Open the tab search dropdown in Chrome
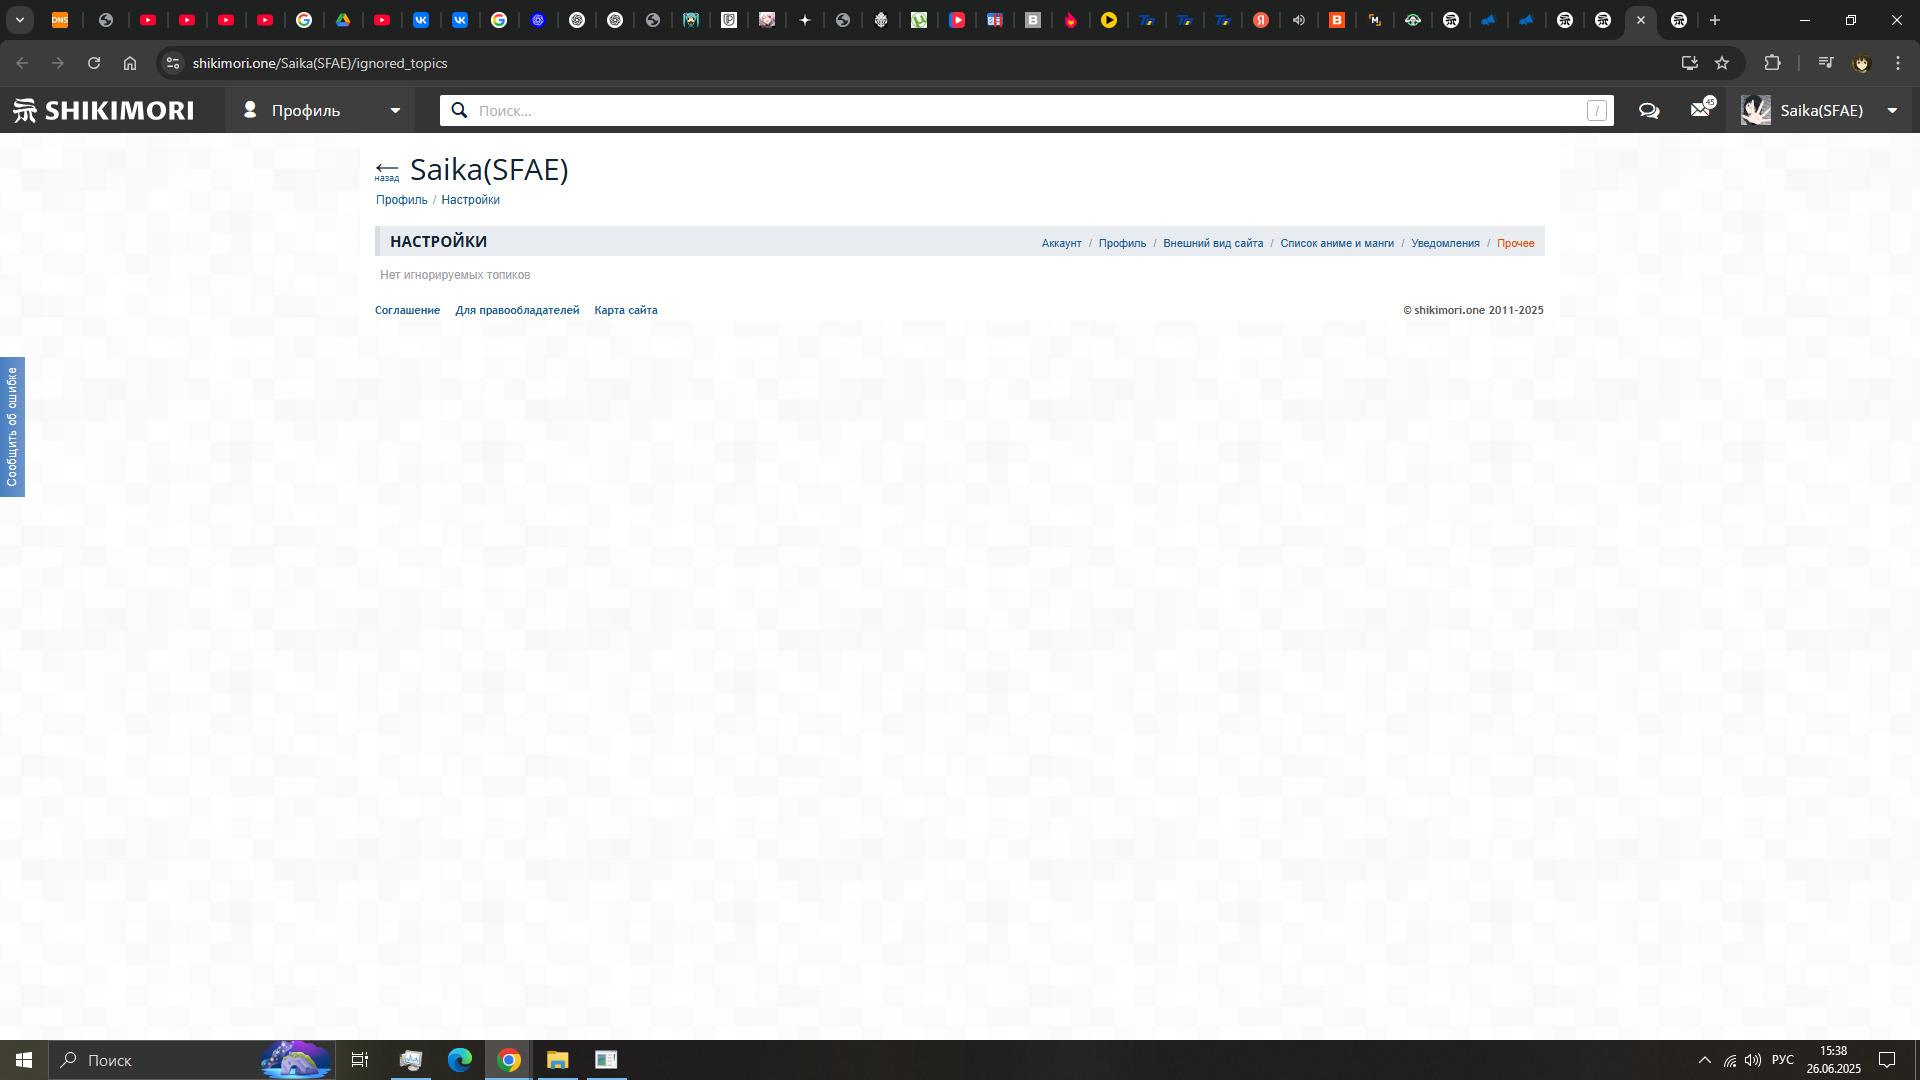This screenshot has width=1920, height=1080. coord(19,20)
